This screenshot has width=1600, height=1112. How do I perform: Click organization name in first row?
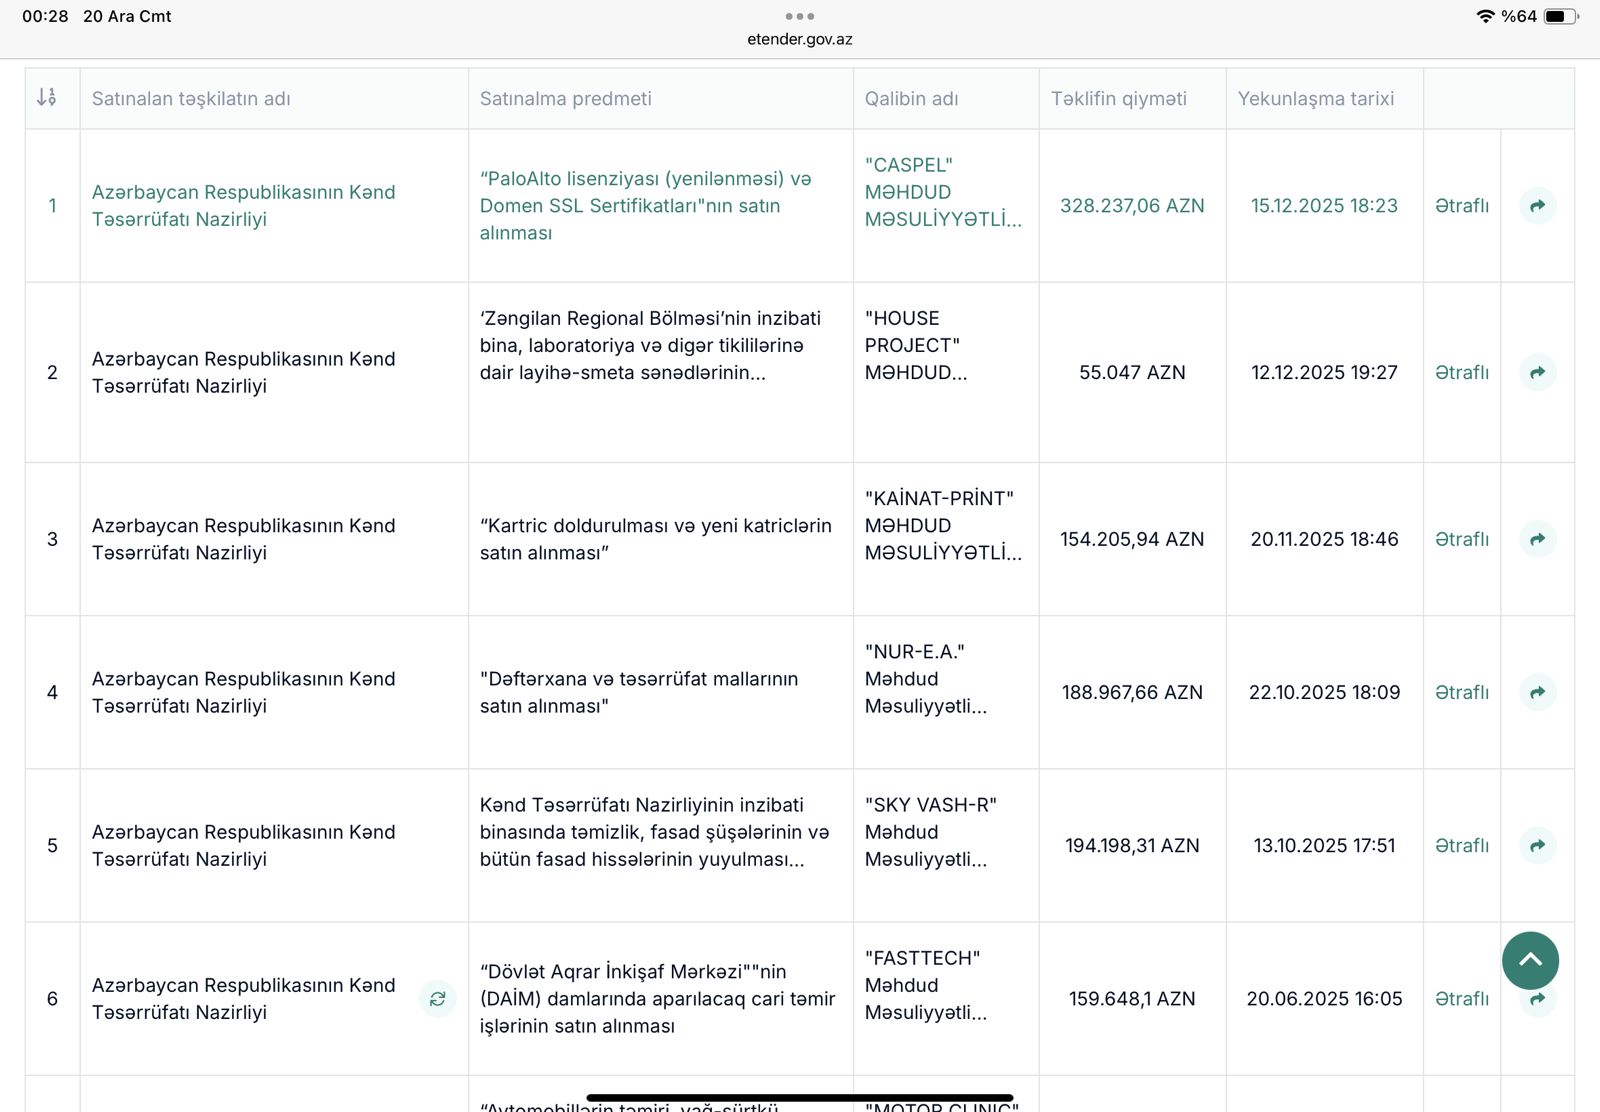tap(243, 206)
